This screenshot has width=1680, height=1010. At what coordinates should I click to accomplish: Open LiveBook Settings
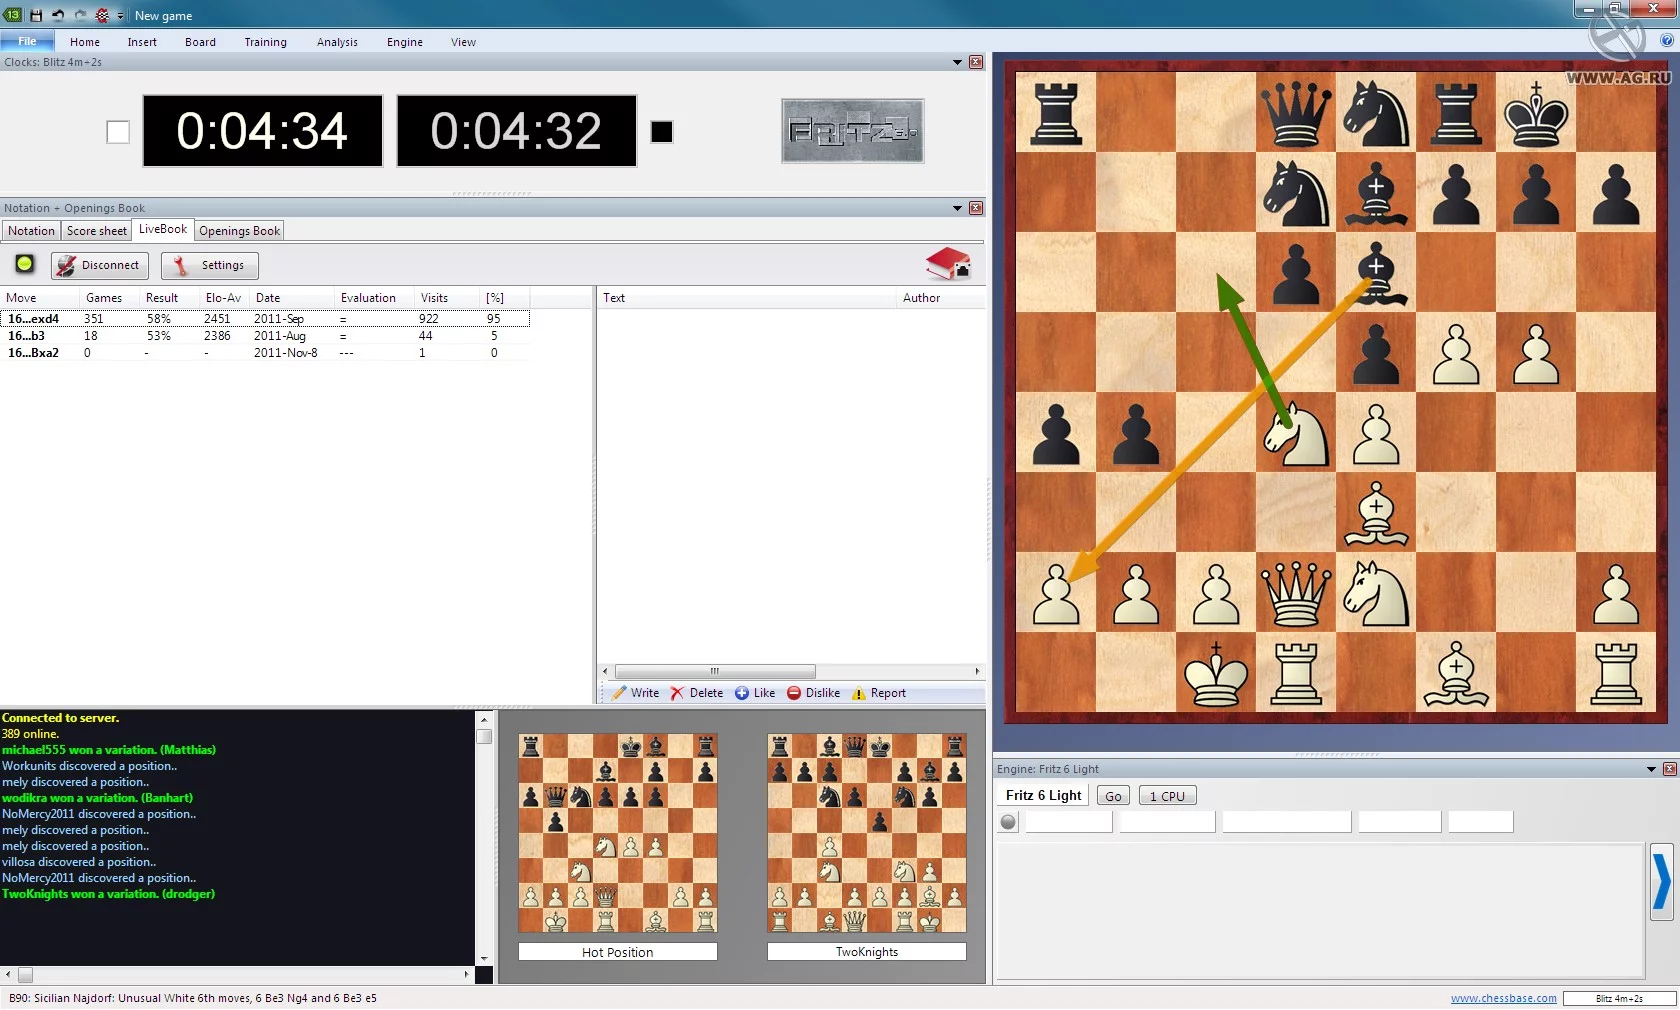click(x=210, y=265)
